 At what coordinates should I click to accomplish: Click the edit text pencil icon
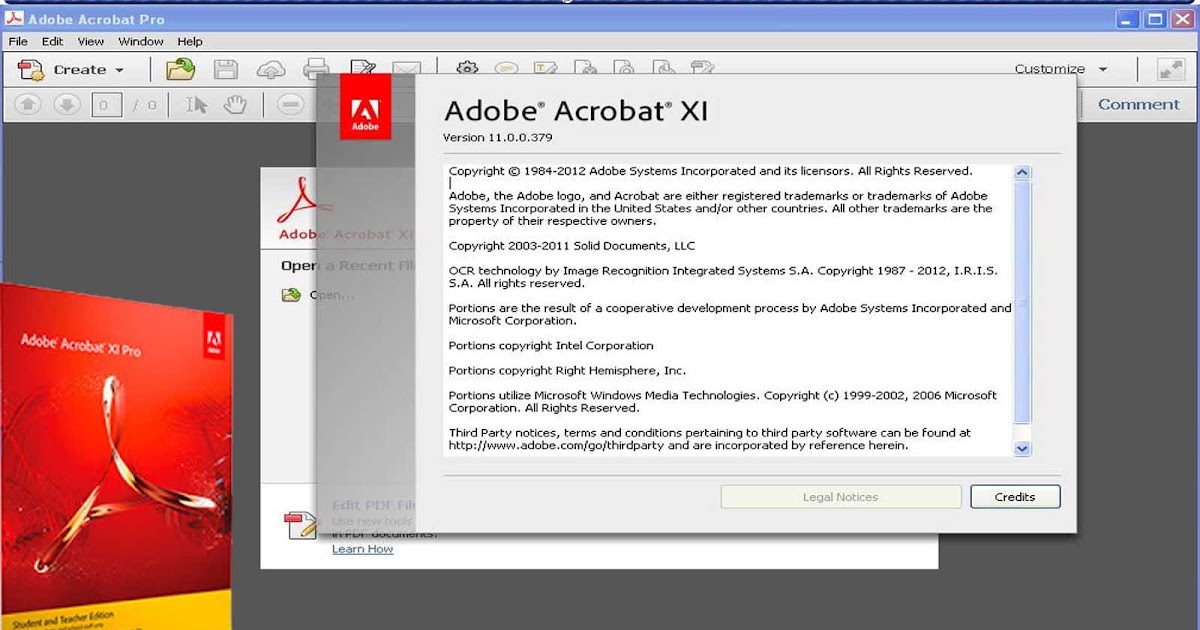tap(363, 68)
